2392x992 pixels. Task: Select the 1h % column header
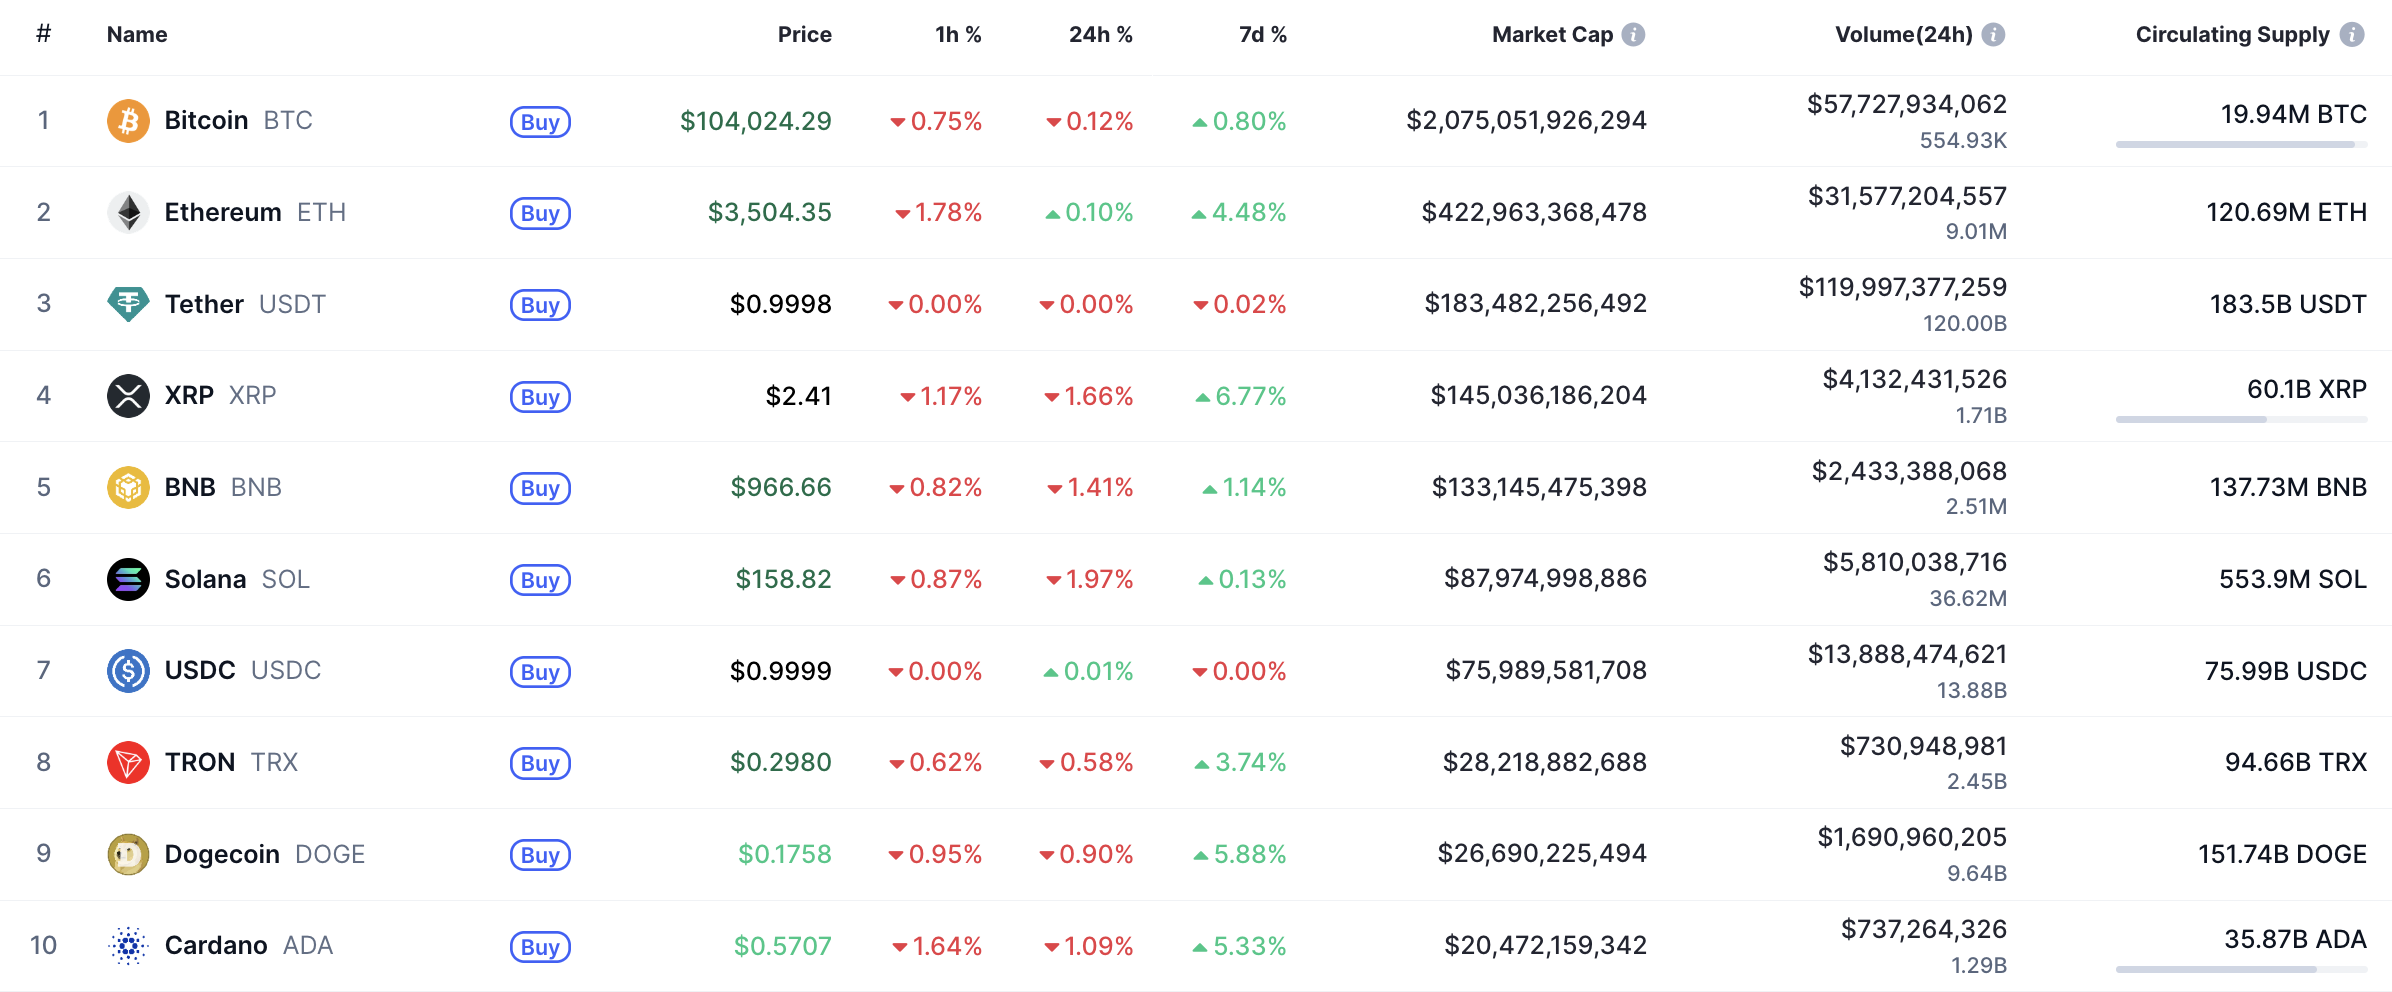[x=957, y=33]
